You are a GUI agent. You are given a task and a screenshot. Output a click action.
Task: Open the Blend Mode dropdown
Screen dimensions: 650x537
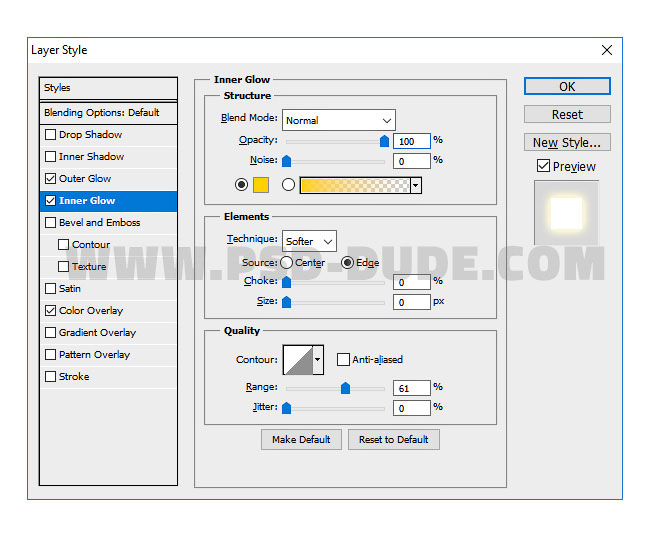coord(338,120)
